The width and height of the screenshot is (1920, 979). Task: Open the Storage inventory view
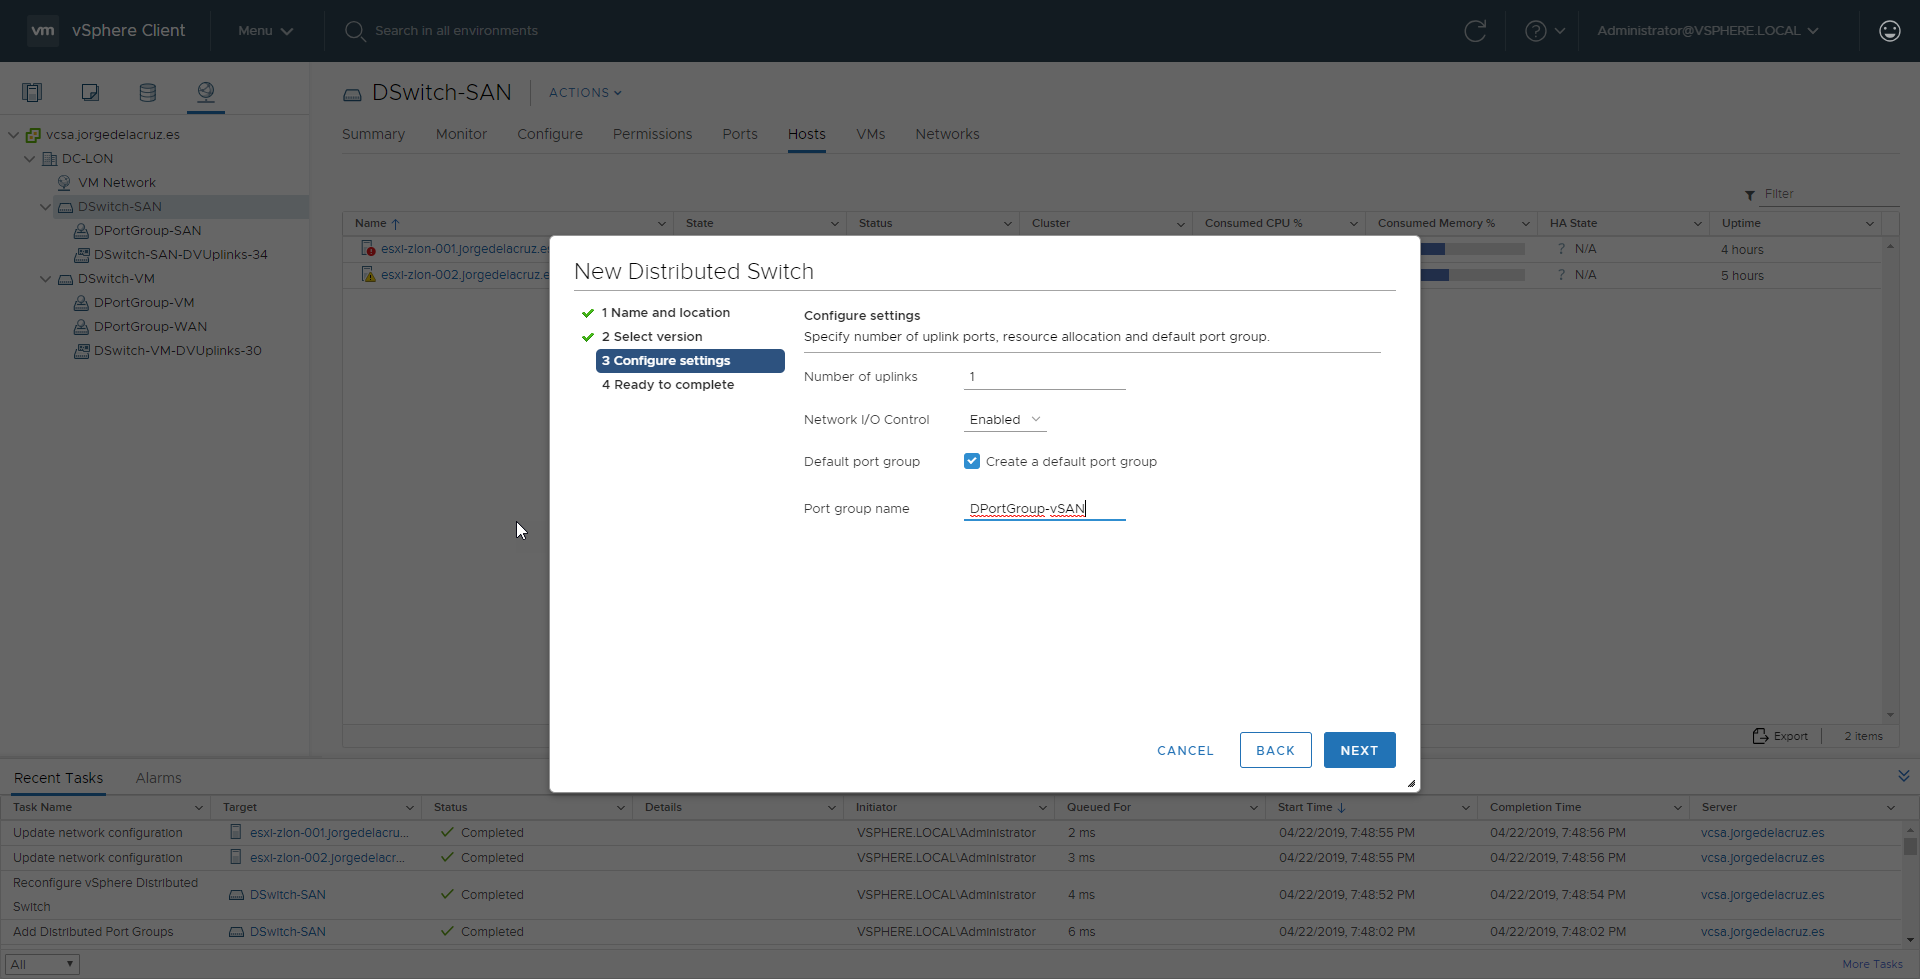148,93
